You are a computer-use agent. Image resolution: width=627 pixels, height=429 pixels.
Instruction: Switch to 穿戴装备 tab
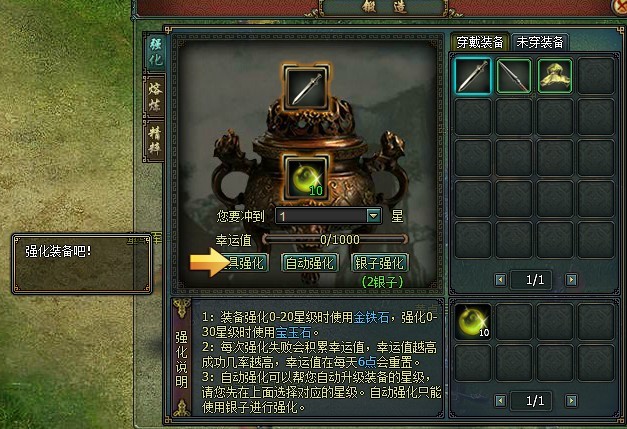[480, 42]
